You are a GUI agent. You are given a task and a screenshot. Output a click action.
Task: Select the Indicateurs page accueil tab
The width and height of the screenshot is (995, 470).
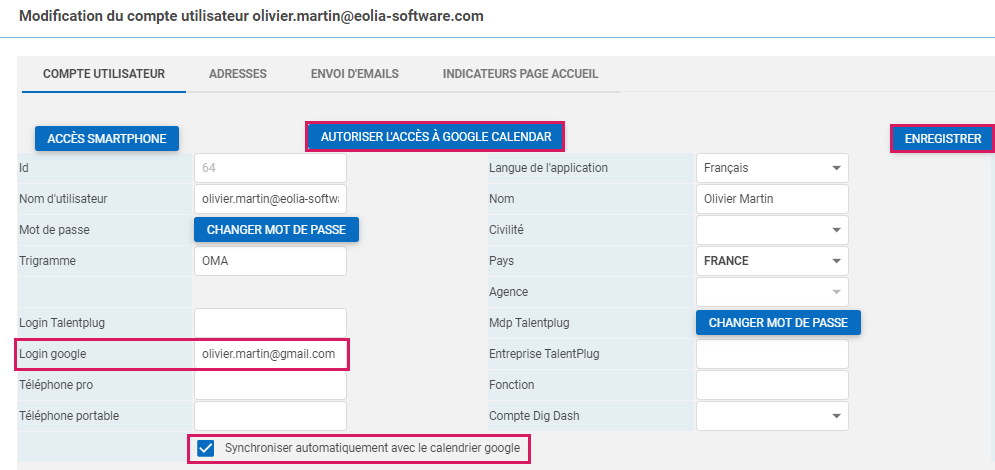point(520,74)
